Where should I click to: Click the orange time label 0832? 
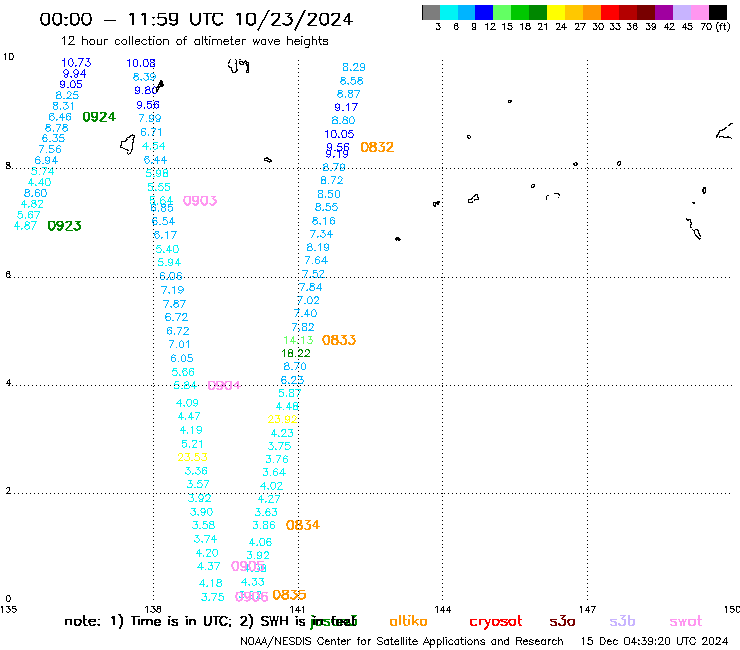pos(377,147)
